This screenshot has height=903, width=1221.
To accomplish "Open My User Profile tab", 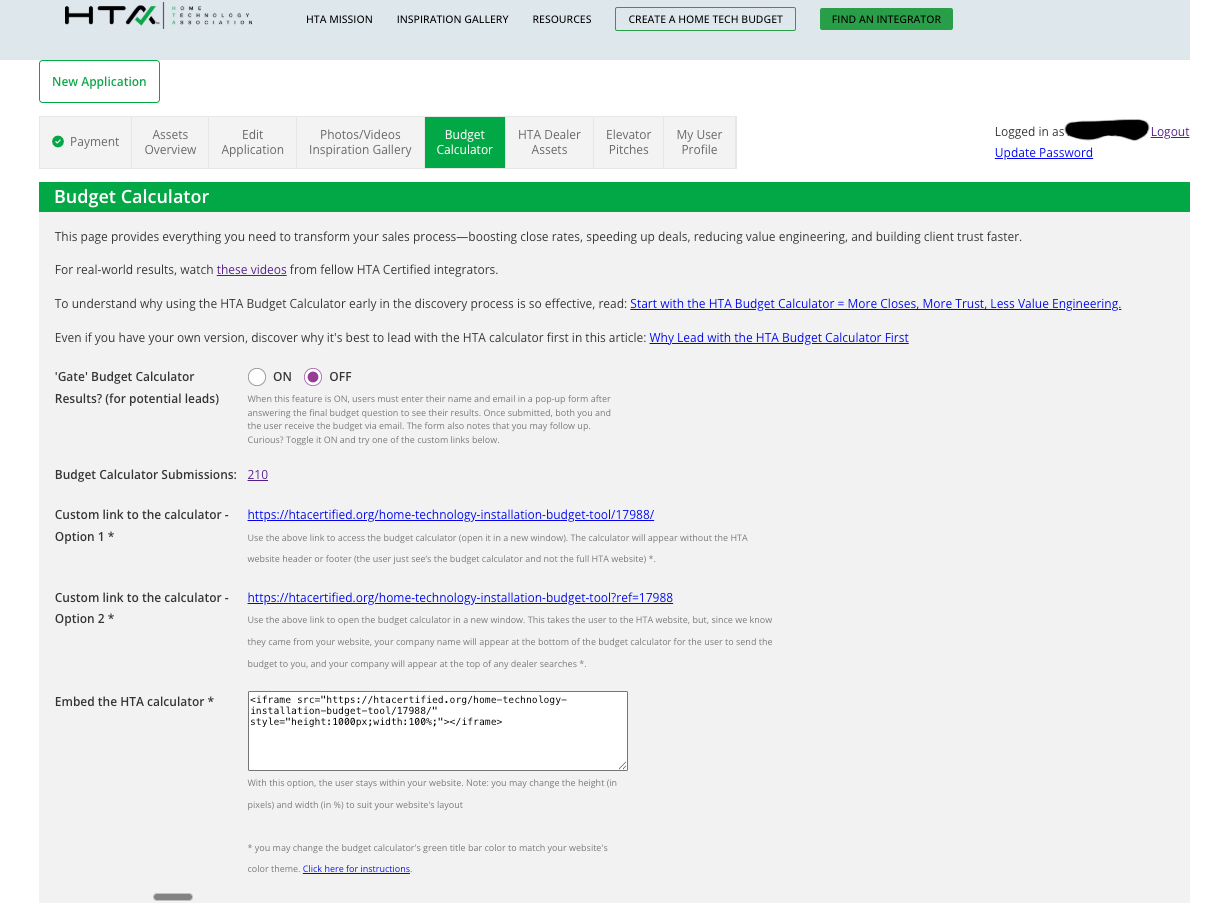I will 699,142.
